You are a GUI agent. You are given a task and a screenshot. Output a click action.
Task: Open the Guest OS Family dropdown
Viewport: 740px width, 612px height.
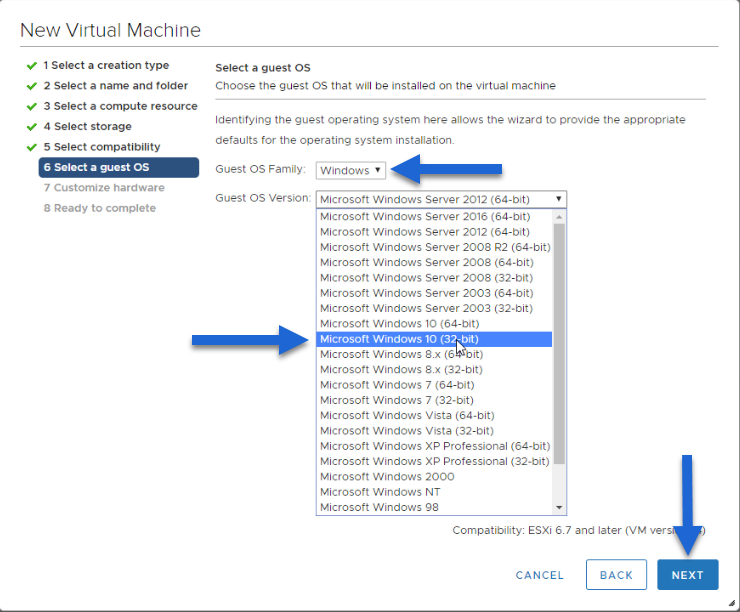coord(351,170)
